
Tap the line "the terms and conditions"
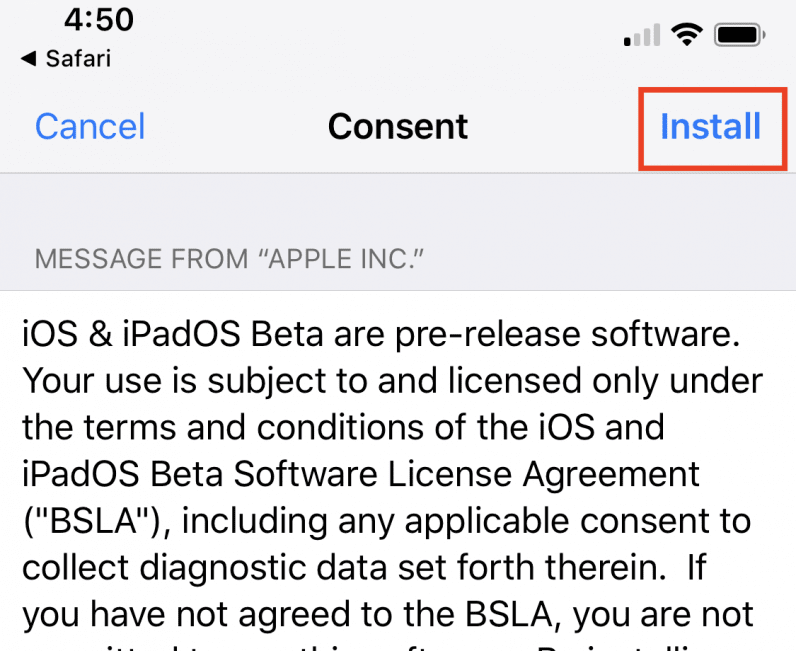point(343,428)
